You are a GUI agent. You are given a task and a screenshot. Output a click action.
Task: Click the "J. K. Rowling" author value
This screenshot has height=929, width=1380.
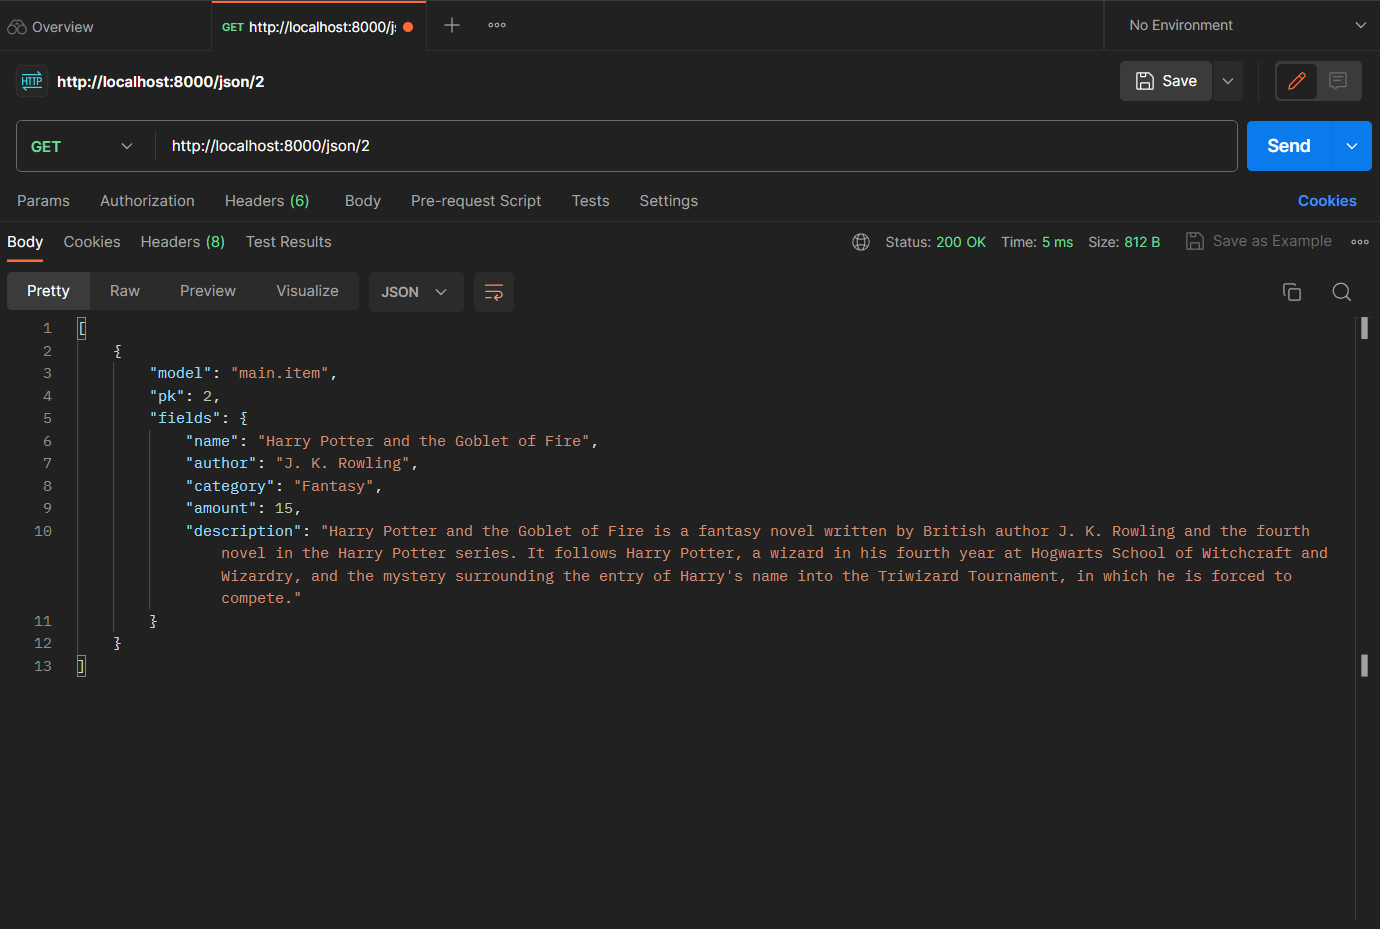pos(343,463)
